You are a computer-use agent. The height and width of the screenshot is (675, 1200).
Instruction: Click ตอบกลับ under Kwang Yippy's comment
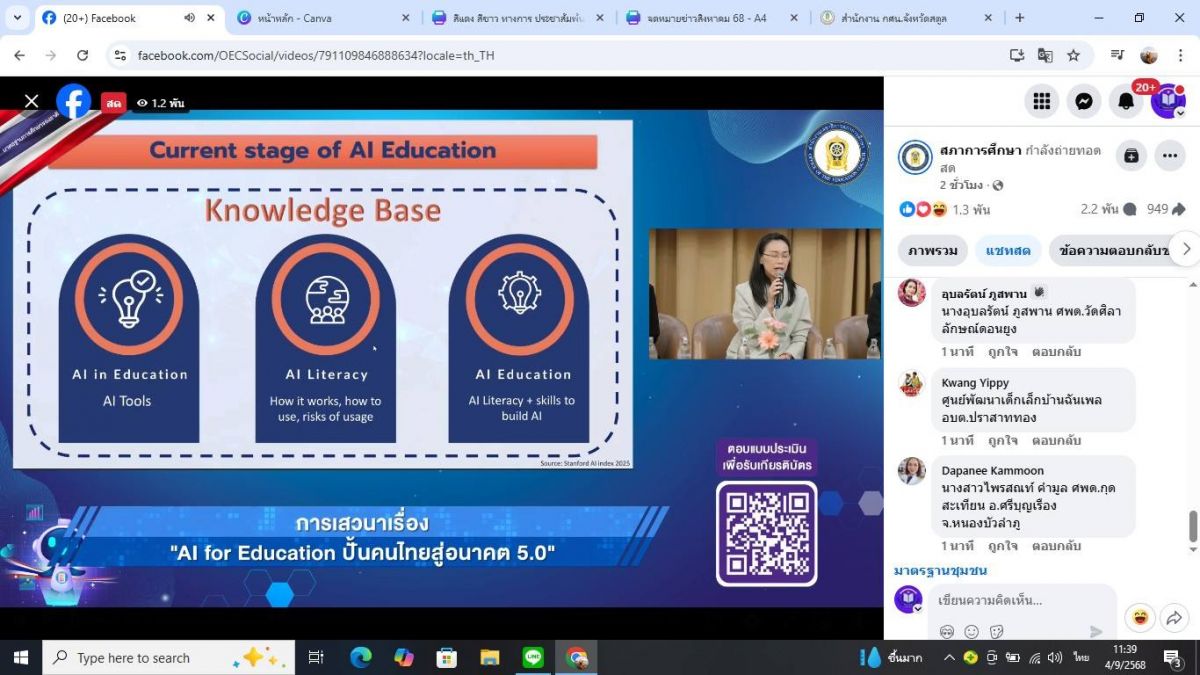point(1056,440)
